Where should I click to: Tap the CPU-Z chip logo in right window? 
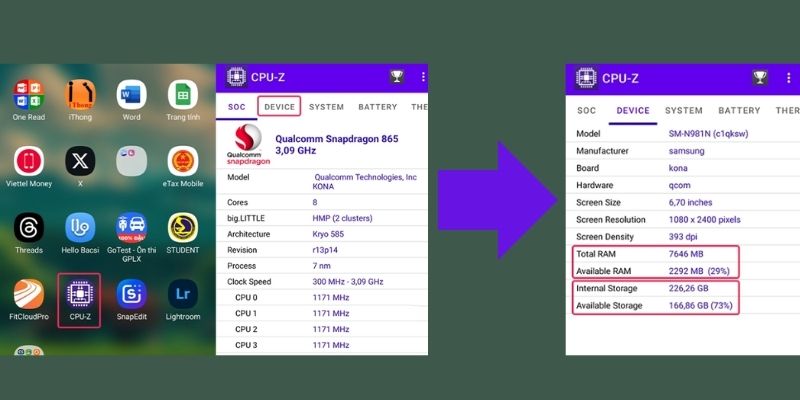[586, 78]
